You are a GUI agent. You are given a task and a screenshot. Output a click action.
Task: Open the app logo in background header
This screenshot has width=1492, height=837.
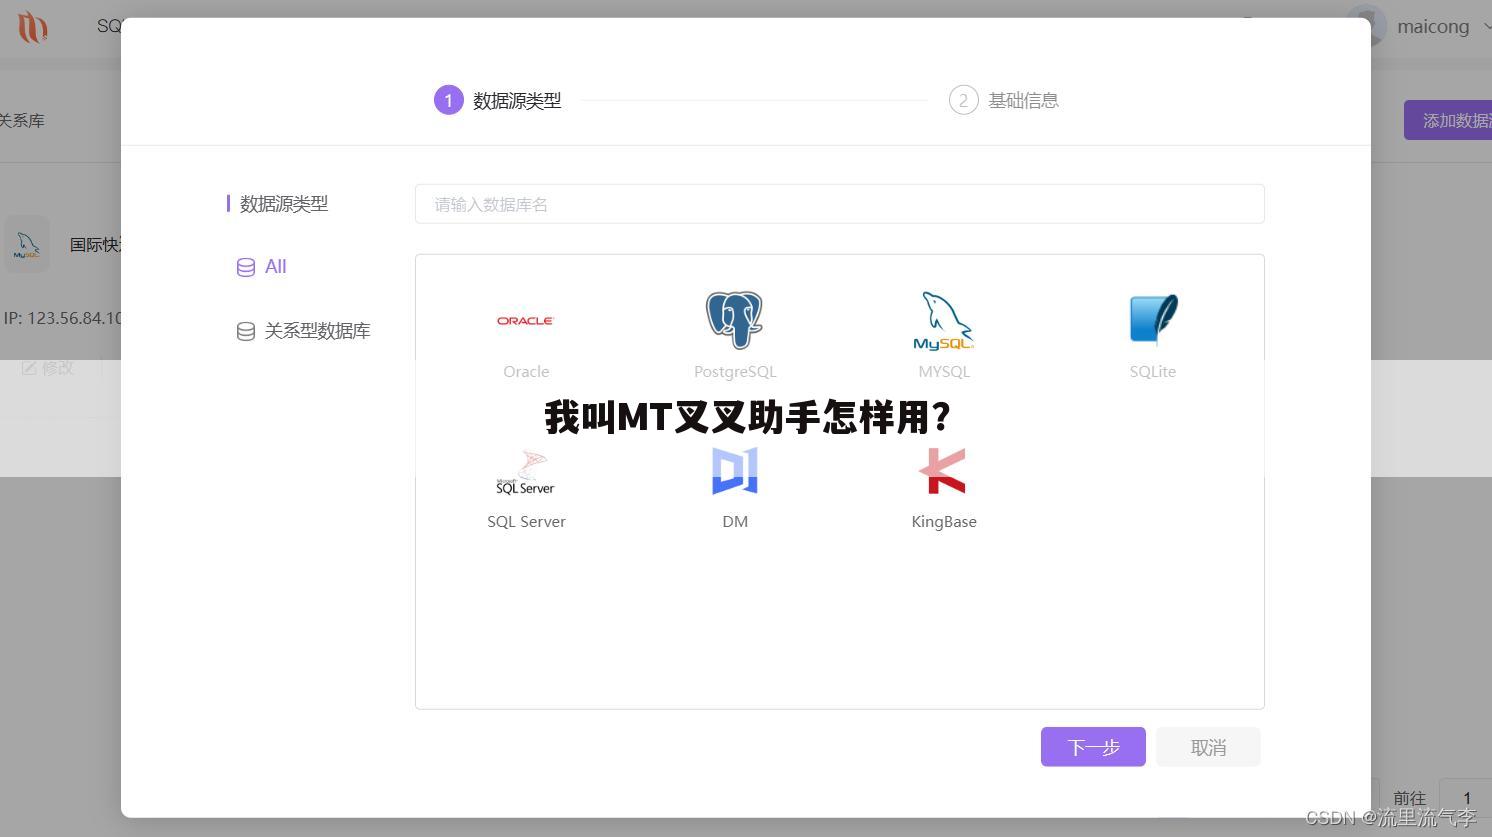tap(32, 27)
